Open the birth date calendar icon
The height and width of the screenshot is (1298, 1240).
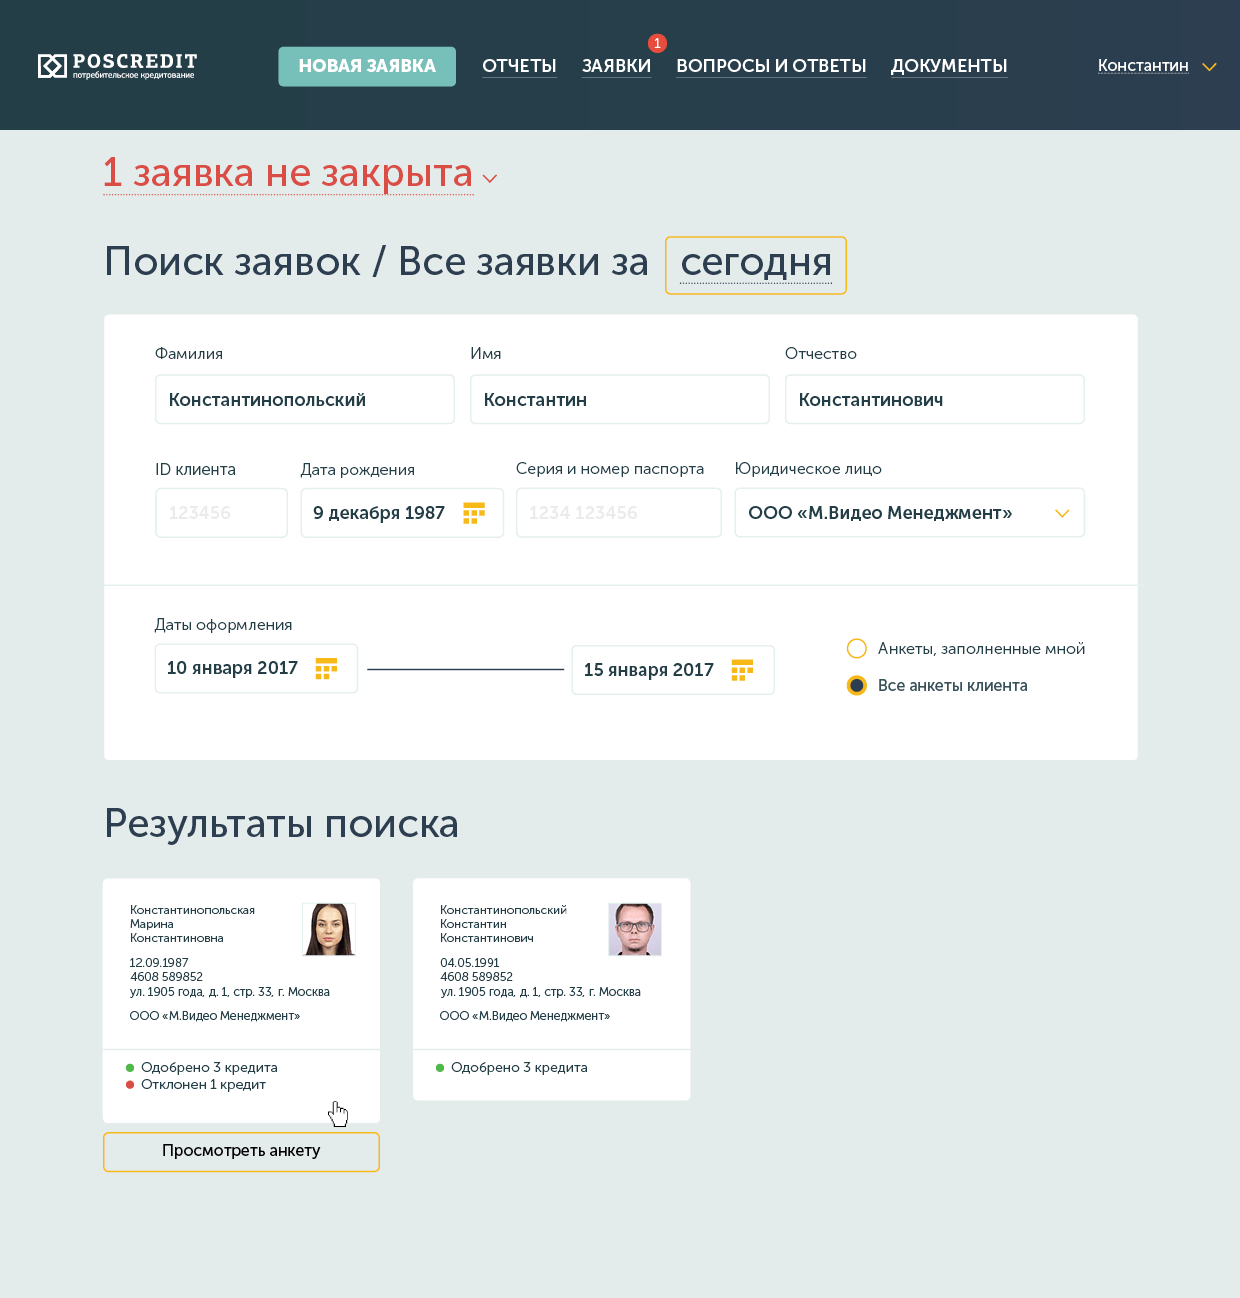474,513
